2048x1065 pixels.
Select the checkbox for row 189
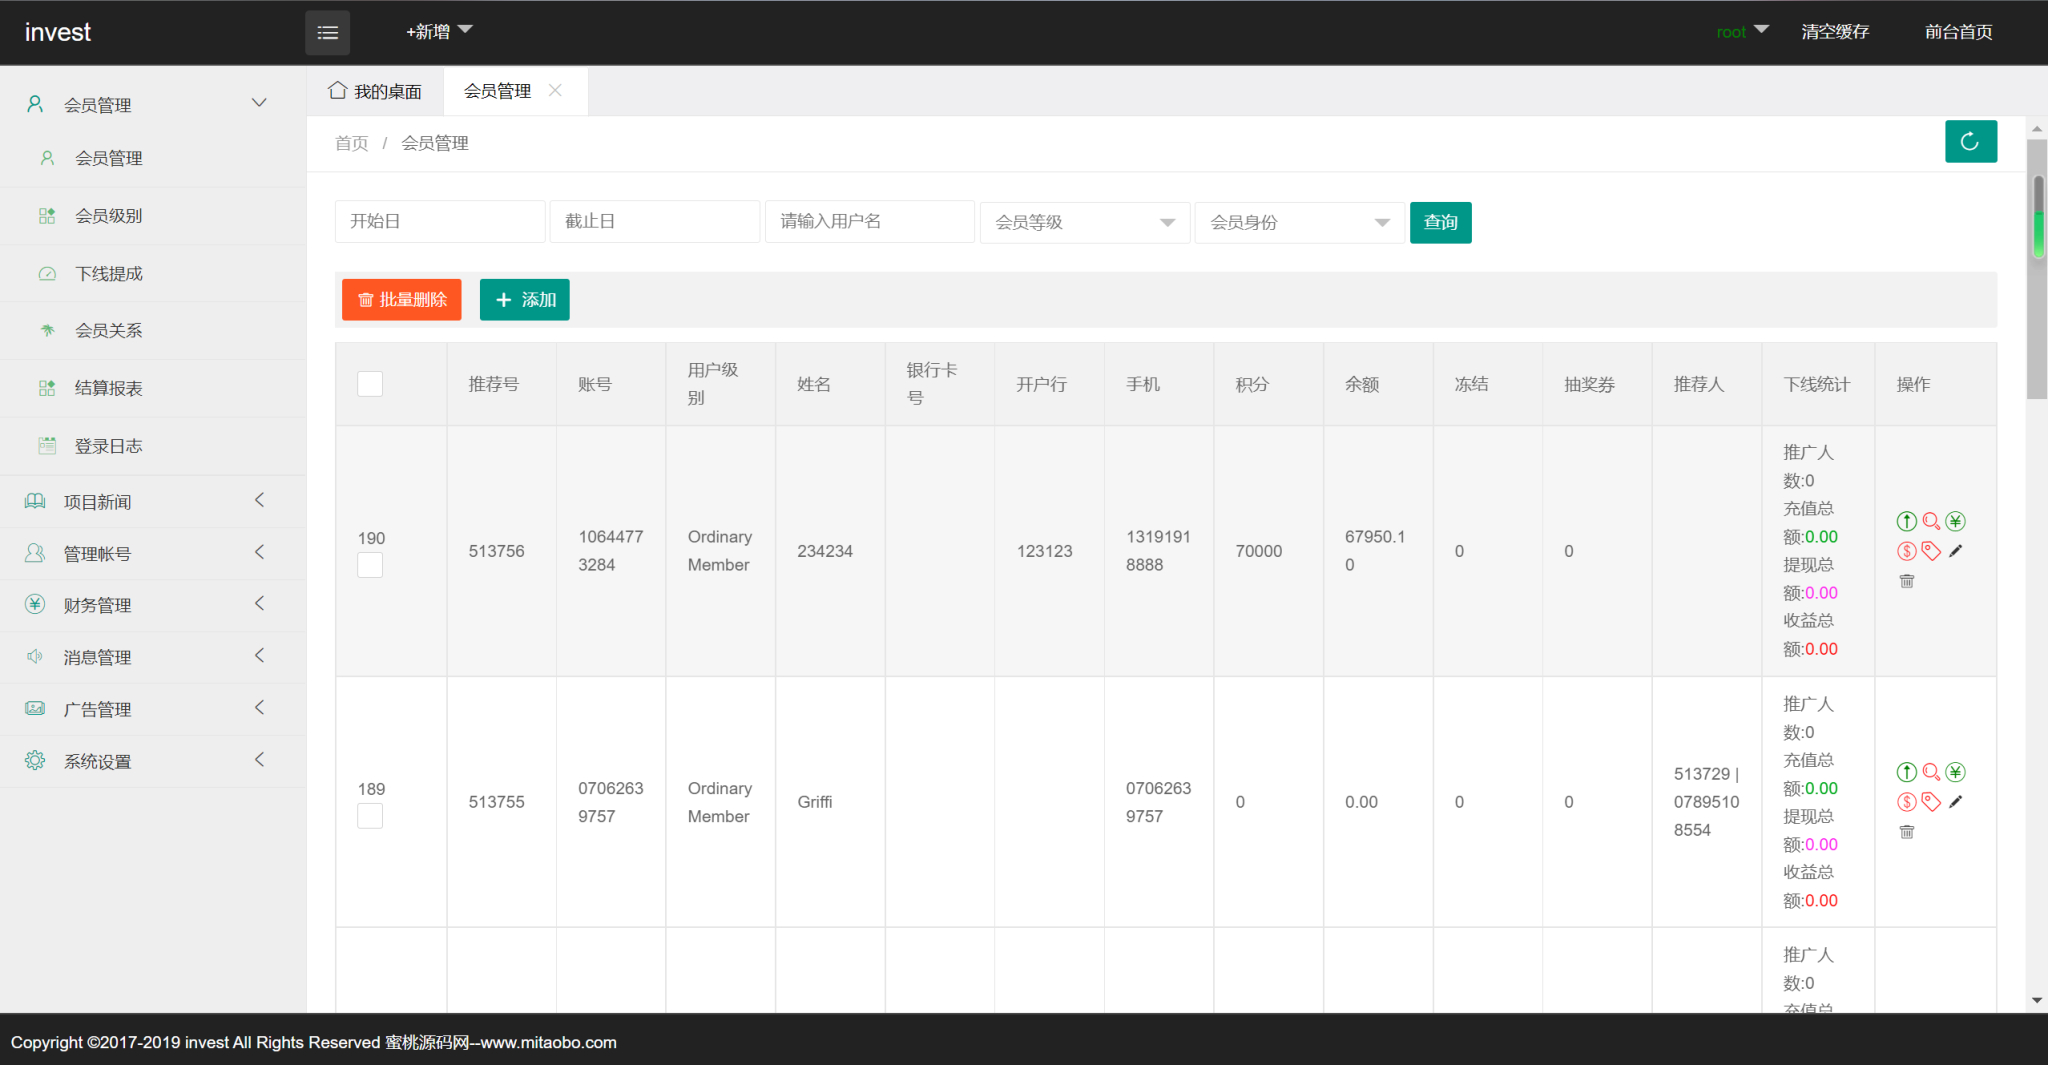click(x=370, y=816)
